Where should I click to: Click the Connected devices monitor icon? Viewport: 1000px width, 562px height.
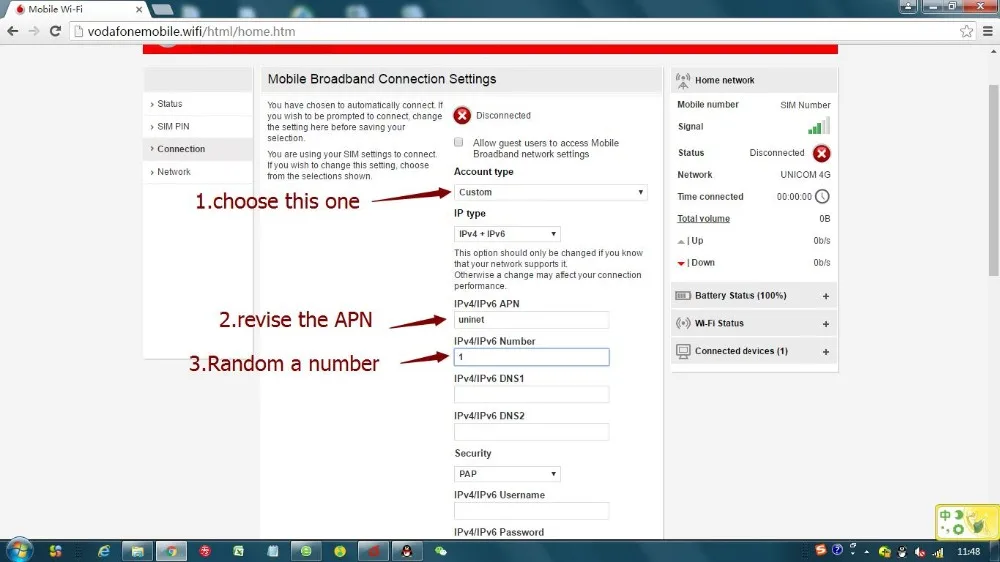pyautogui.click(x=682, y=351)
